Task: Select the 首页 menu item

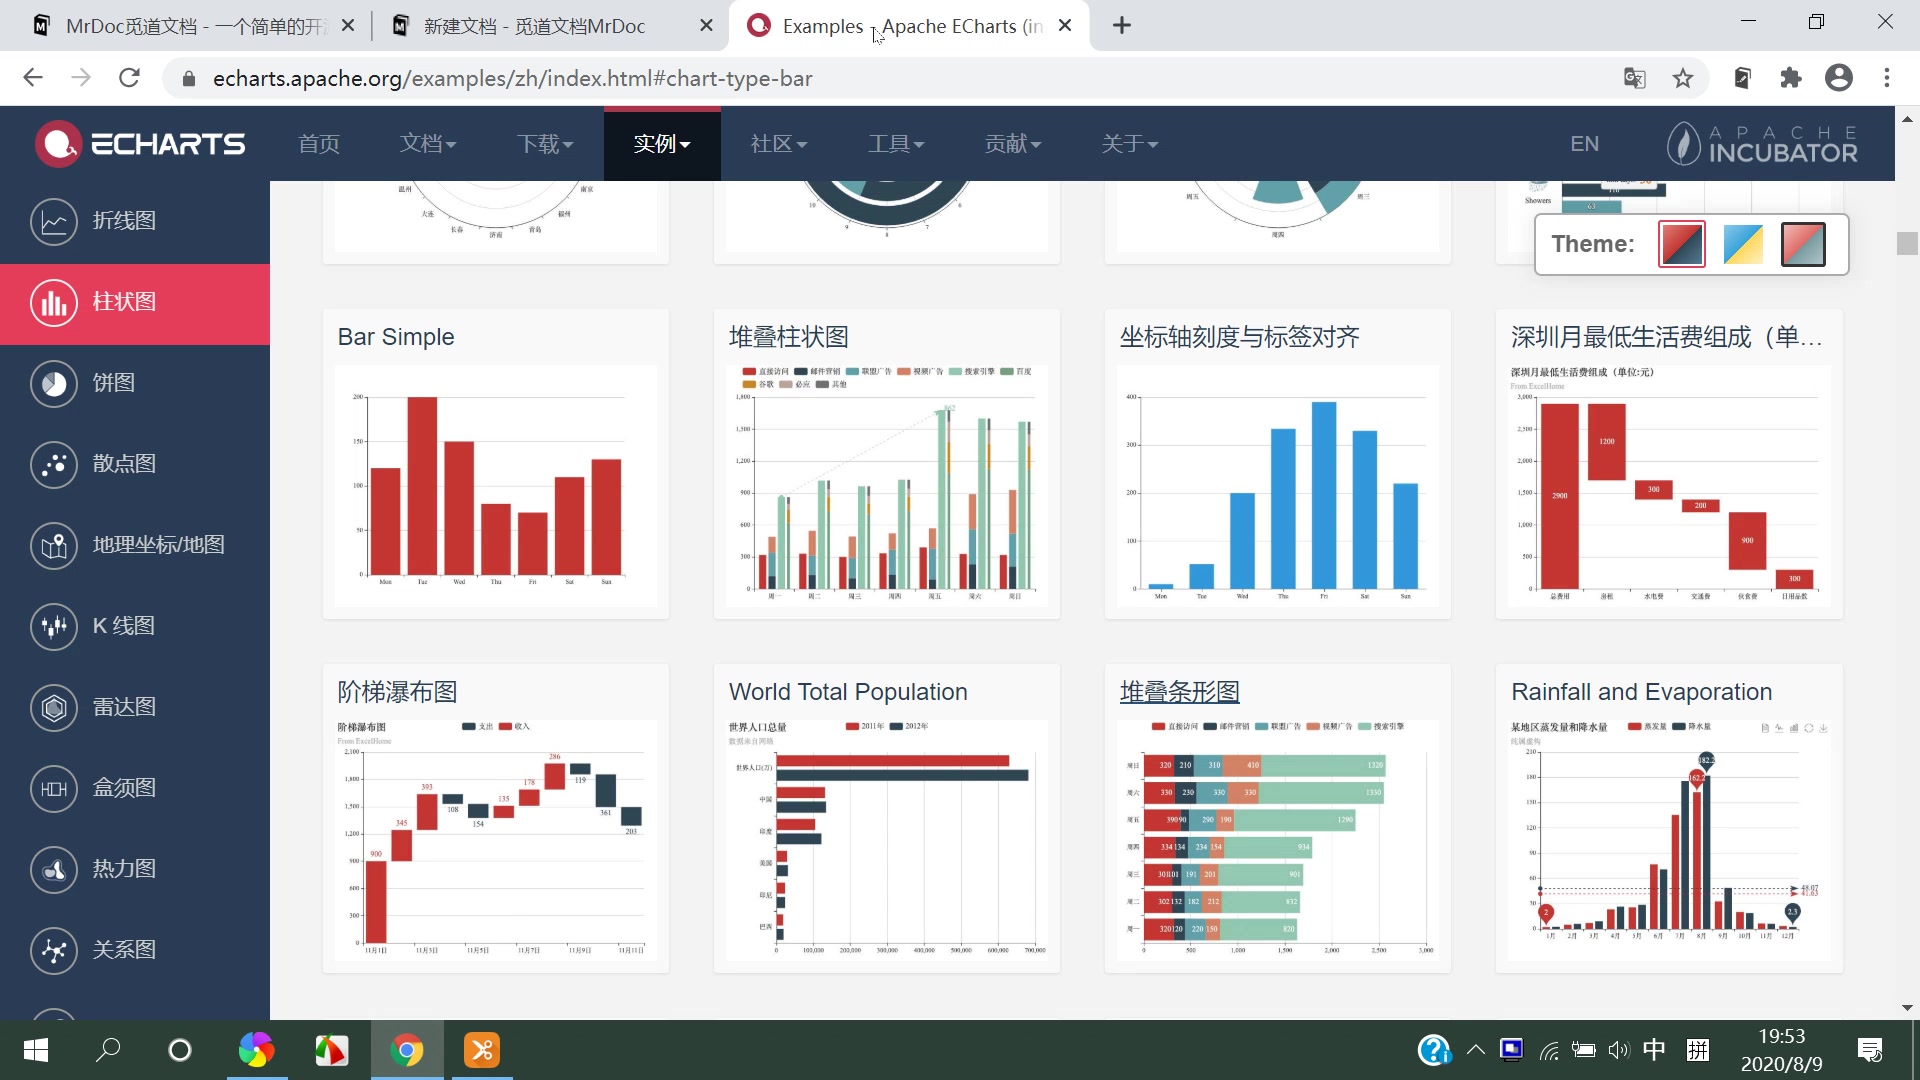Action: [318, 143]
